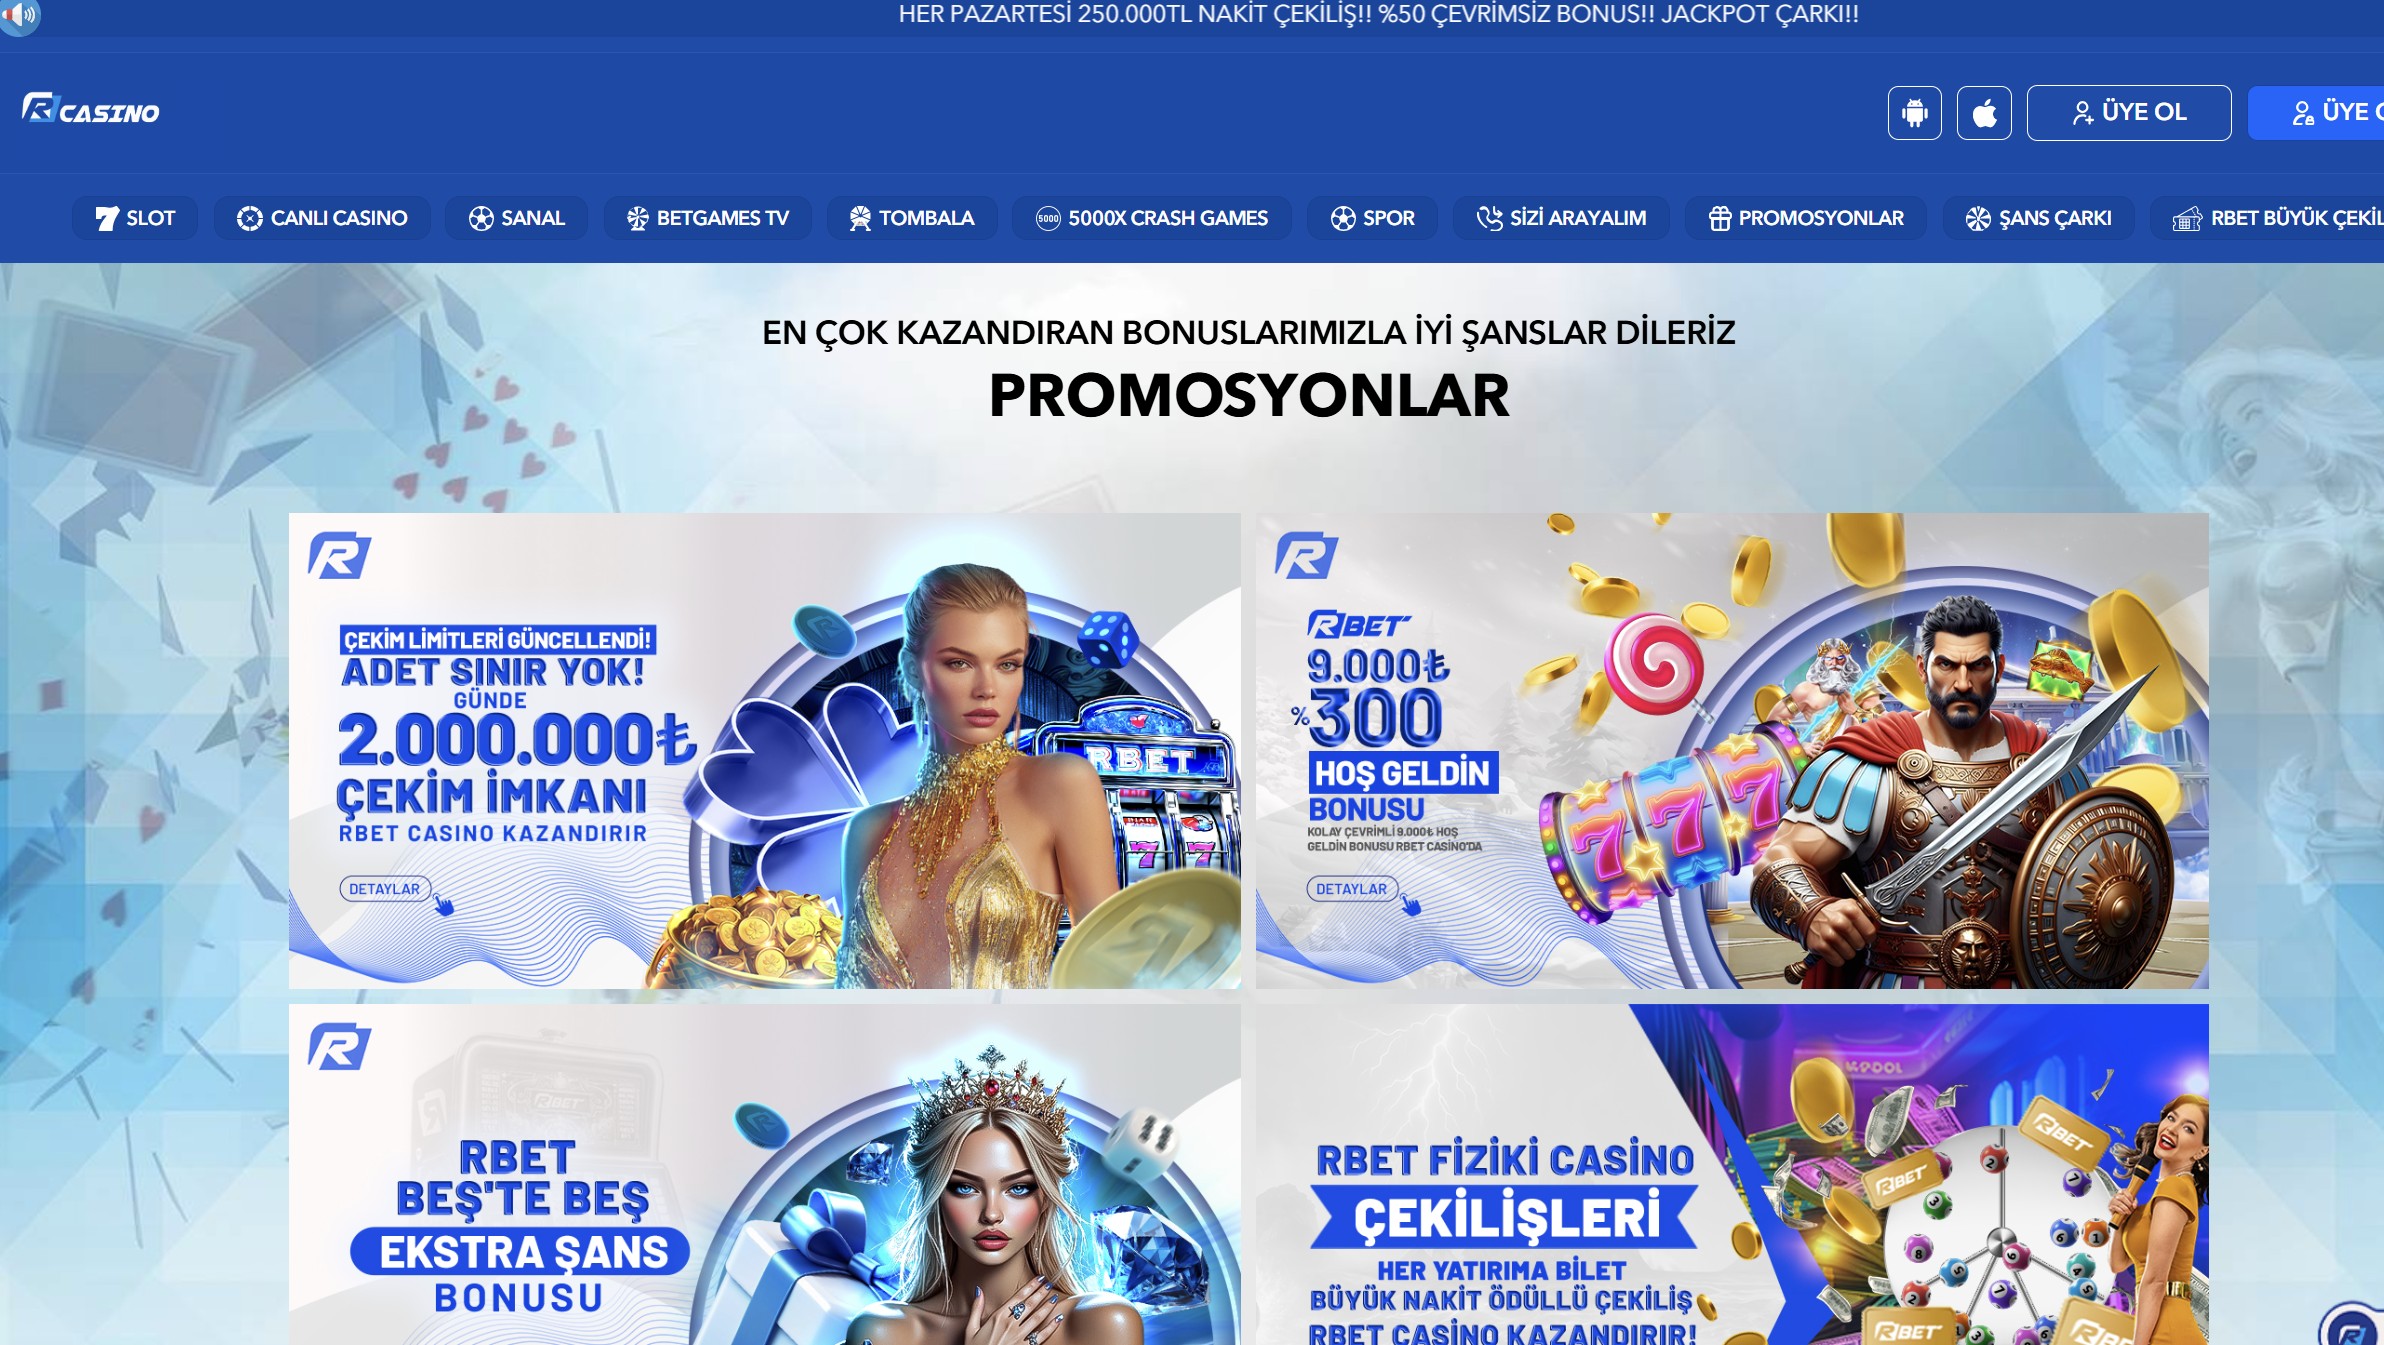Open the Beş'te Beş Ekstra Şans banner
This screenshot has height=1345, width=2384.
pos(765,1175)
